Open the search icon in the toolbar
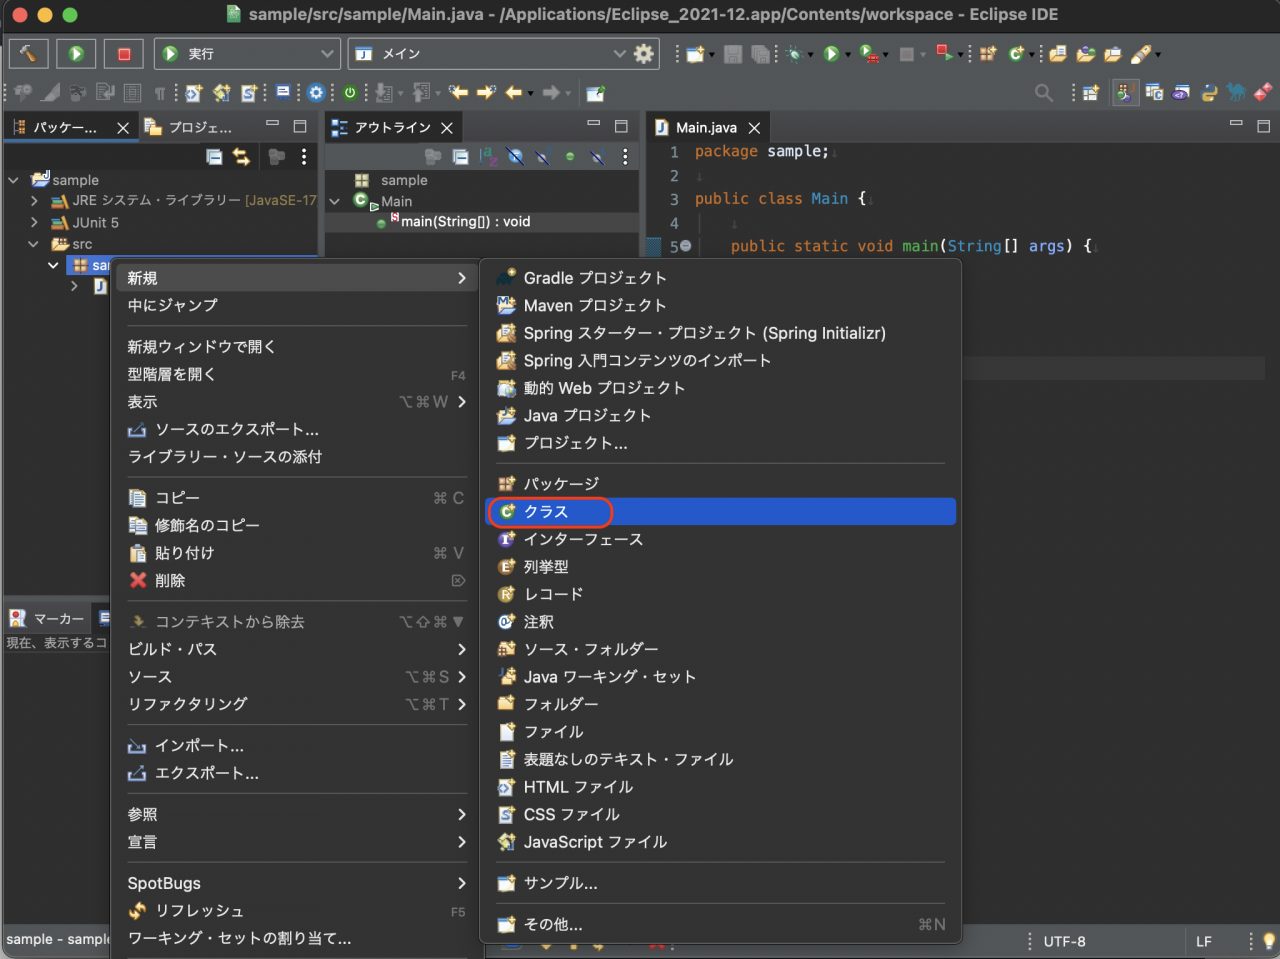1280x959 pixels. 1044,92
